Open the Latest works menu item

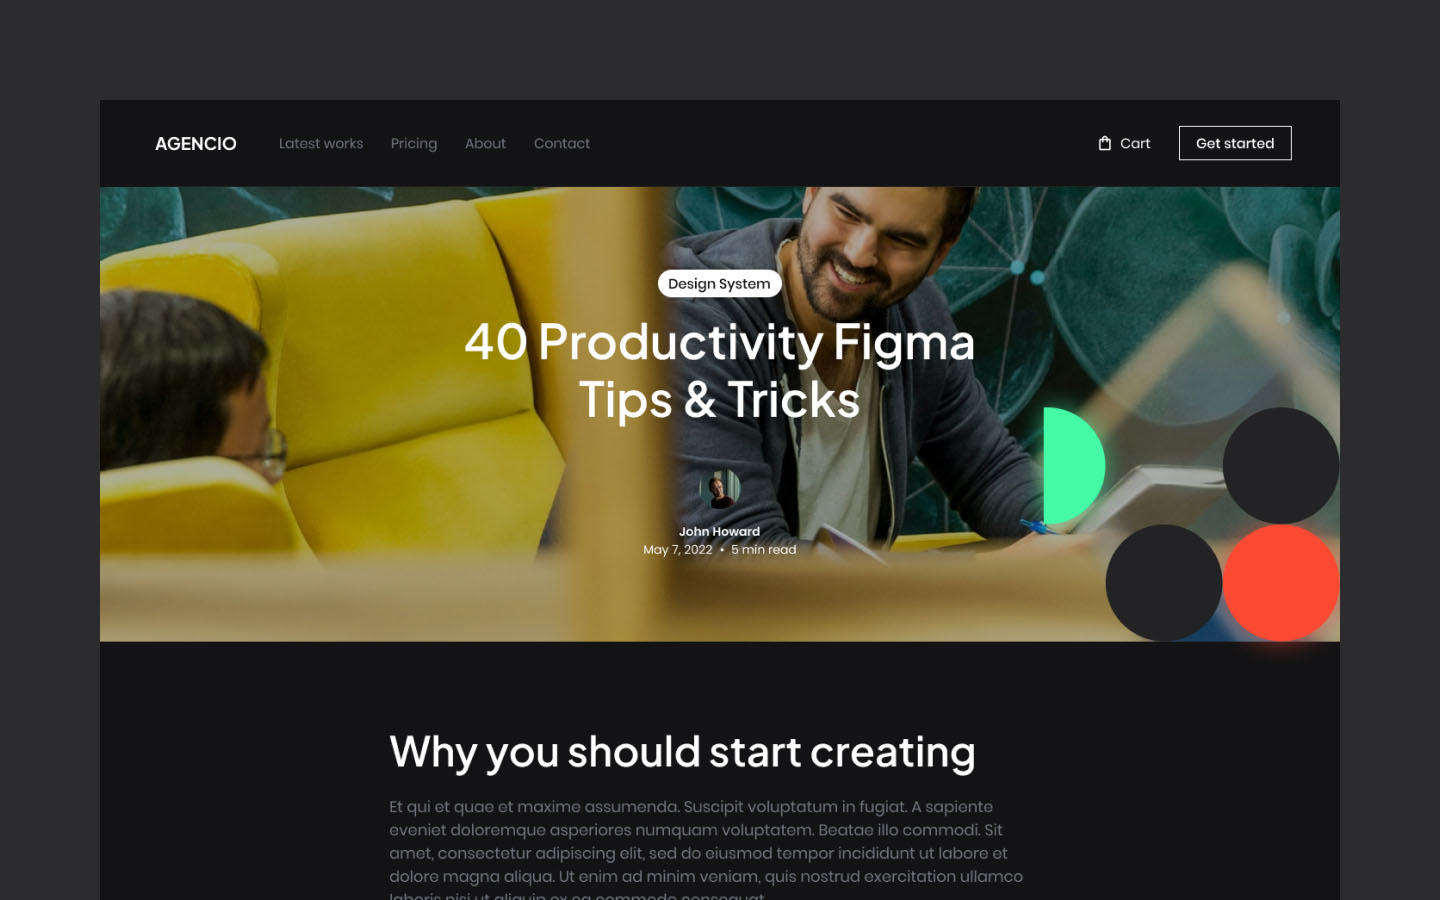point(321,143)
